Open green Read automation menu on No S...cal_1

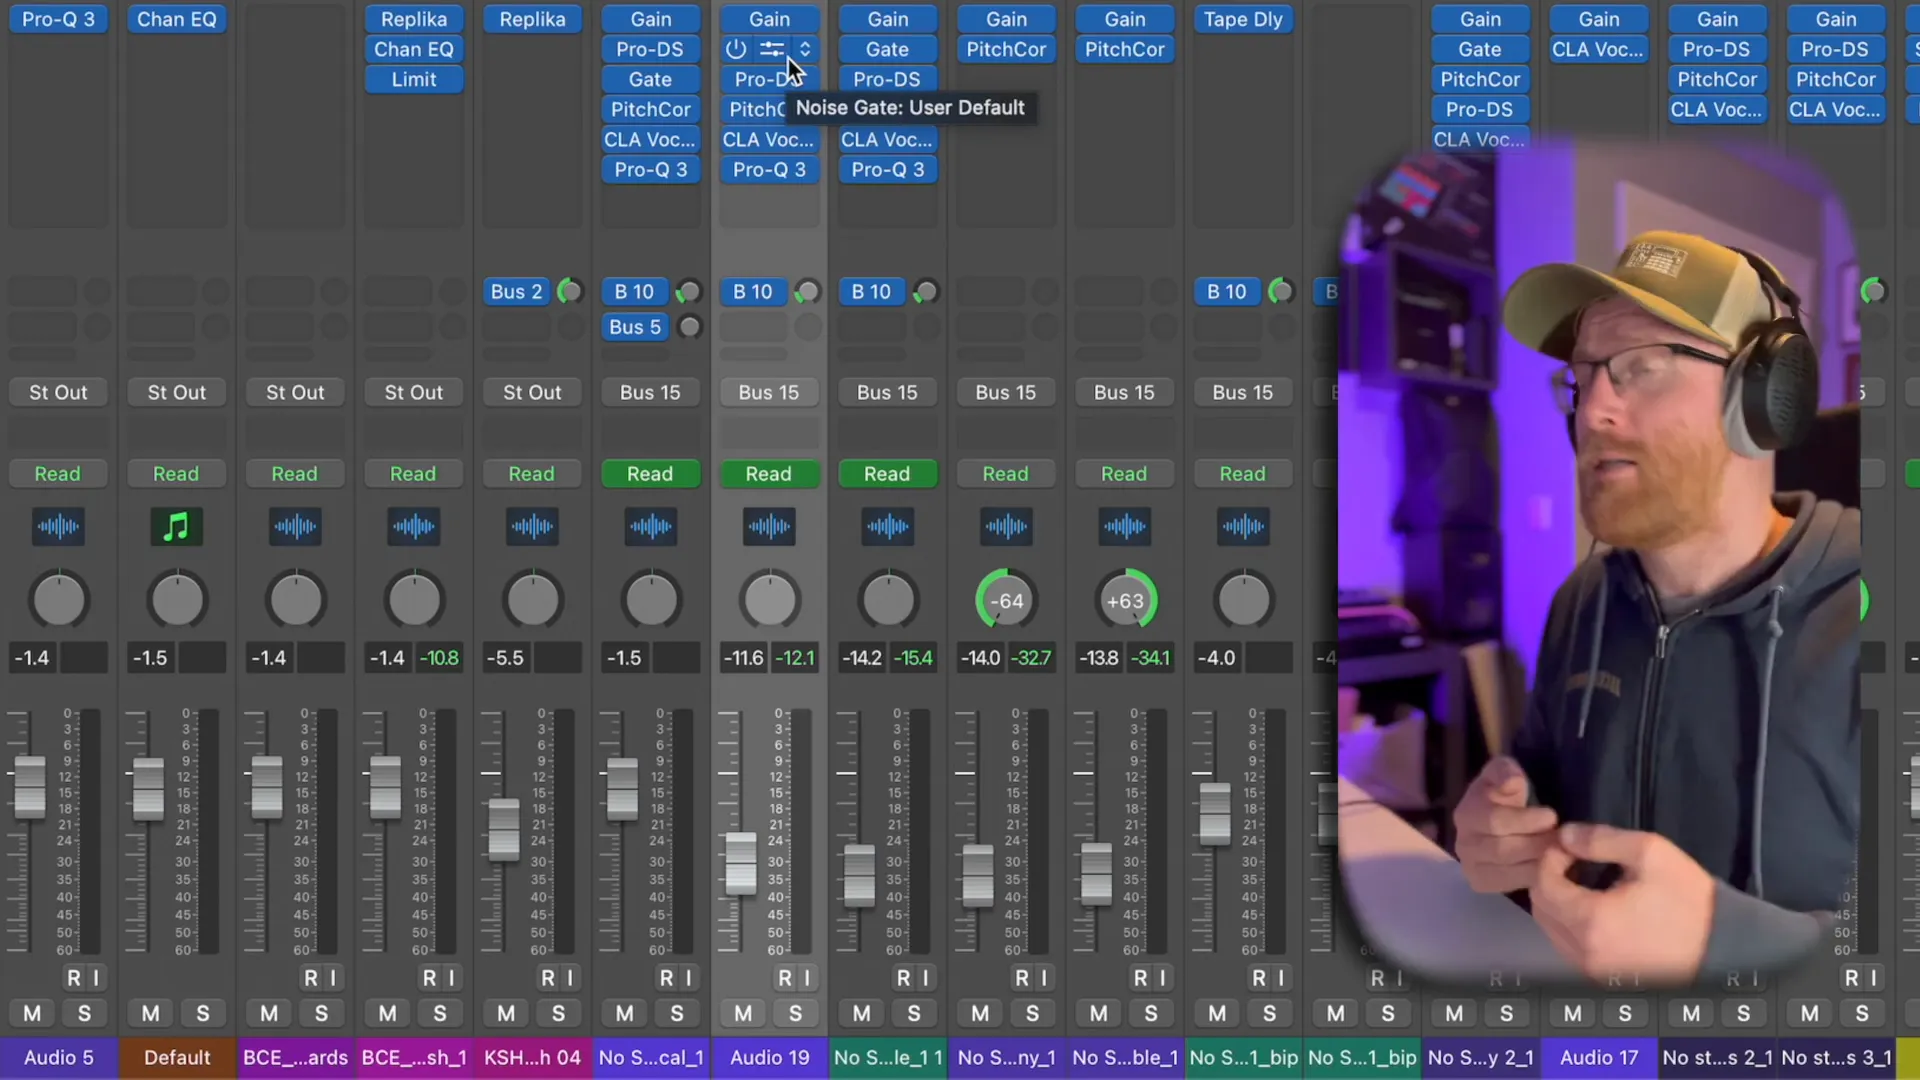(x=650, y=473)
